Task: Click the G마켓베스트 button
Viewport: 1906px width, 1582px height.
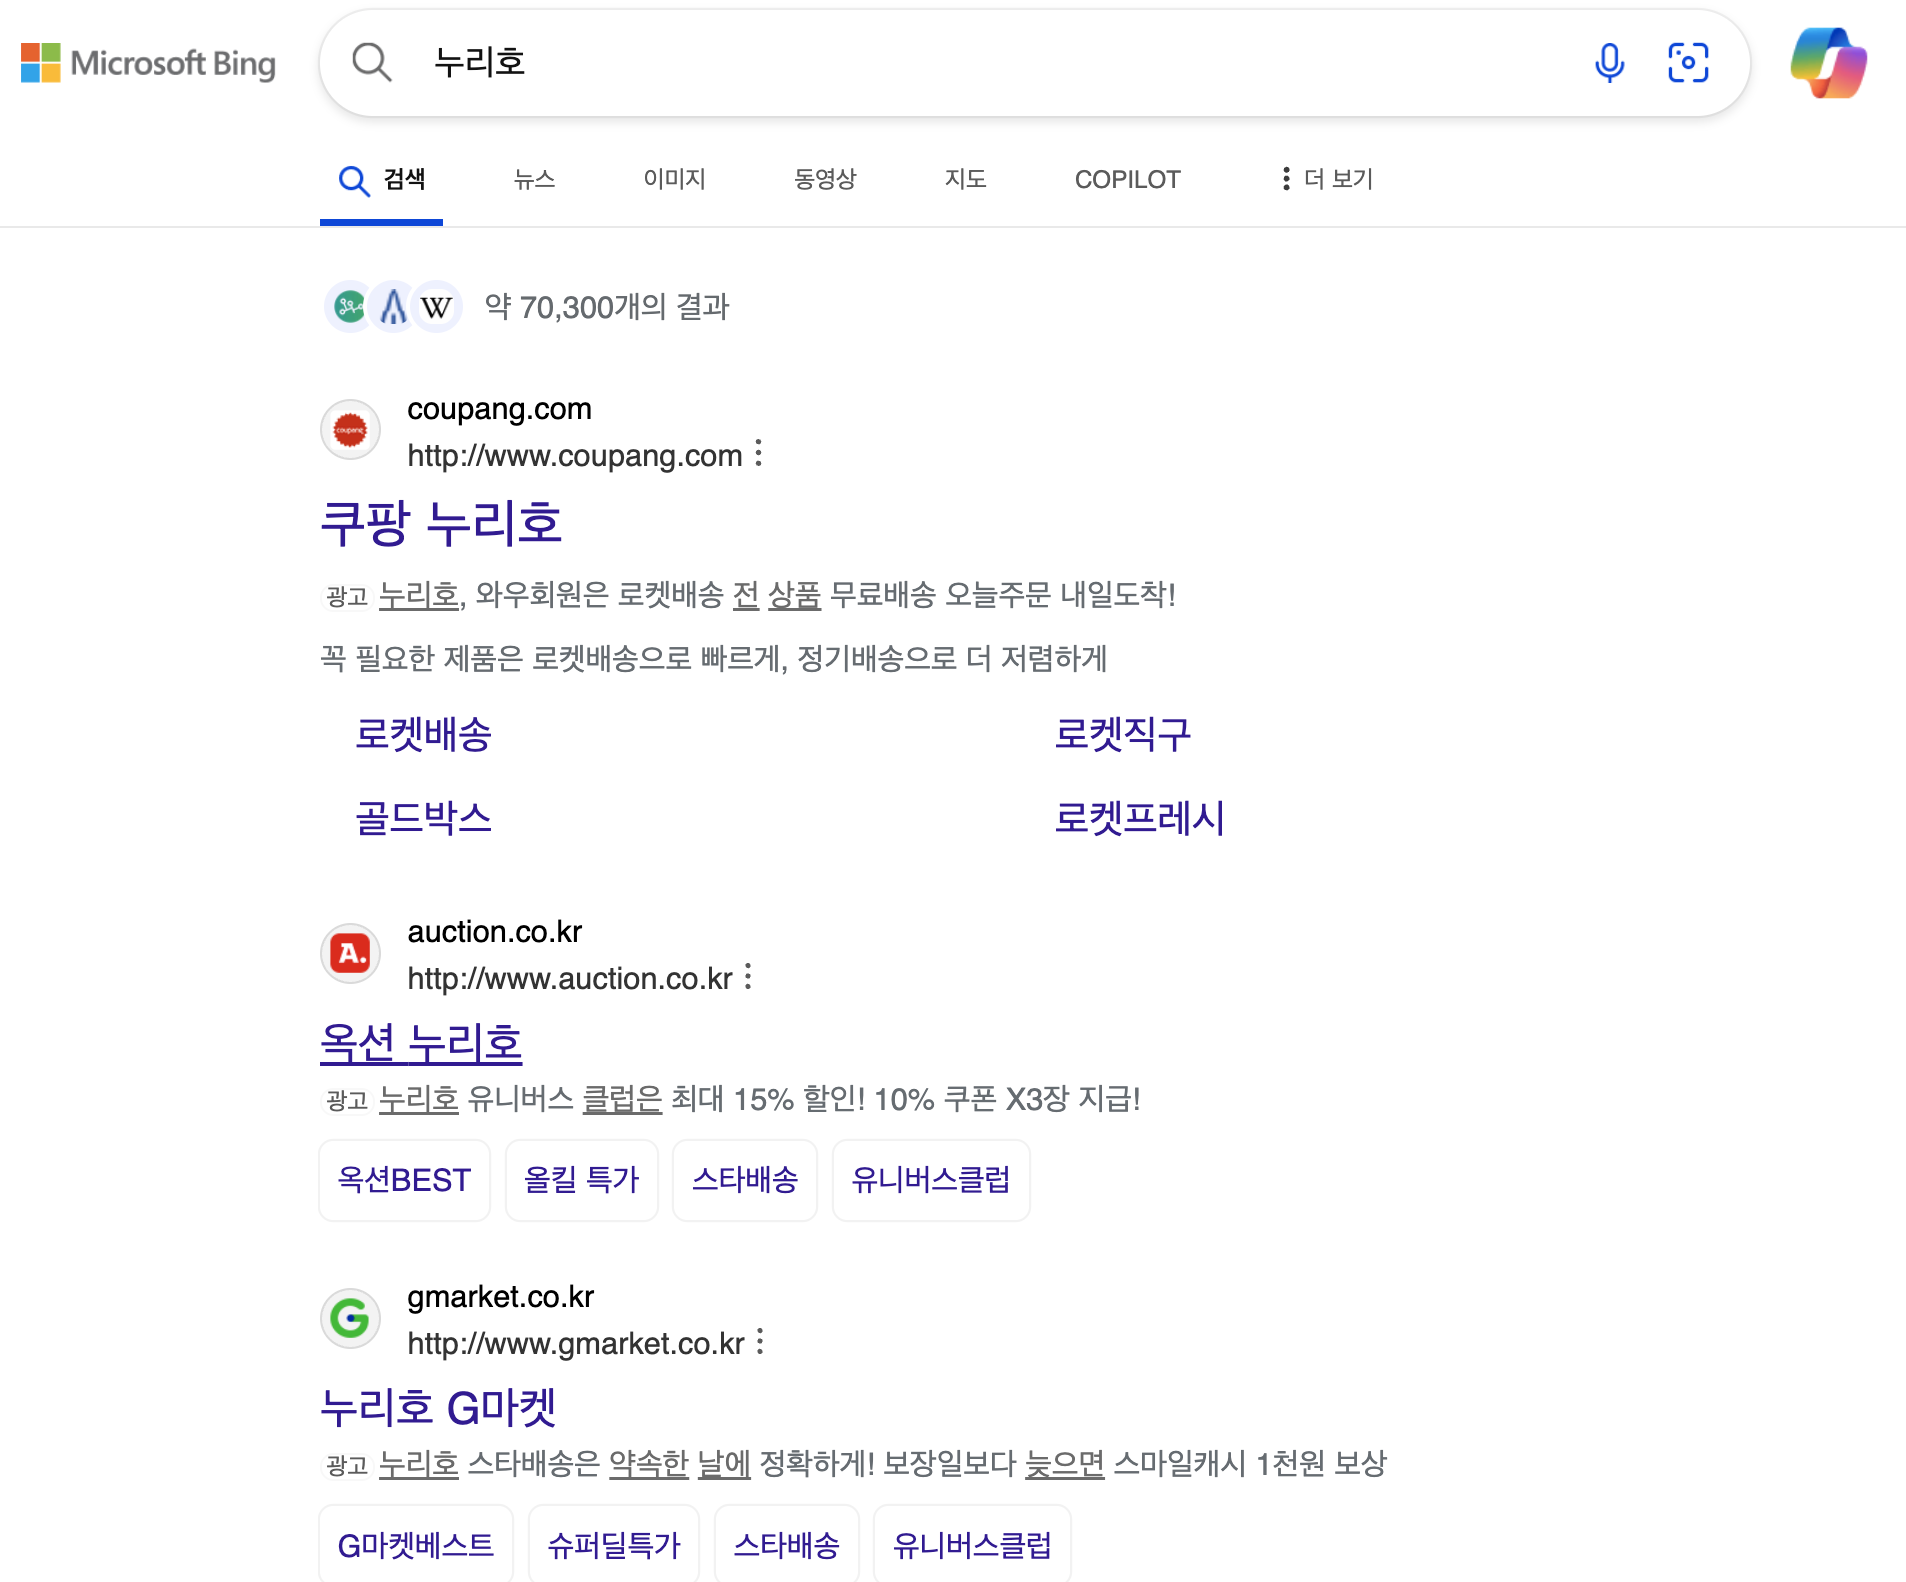Action: coord(416,1545)
